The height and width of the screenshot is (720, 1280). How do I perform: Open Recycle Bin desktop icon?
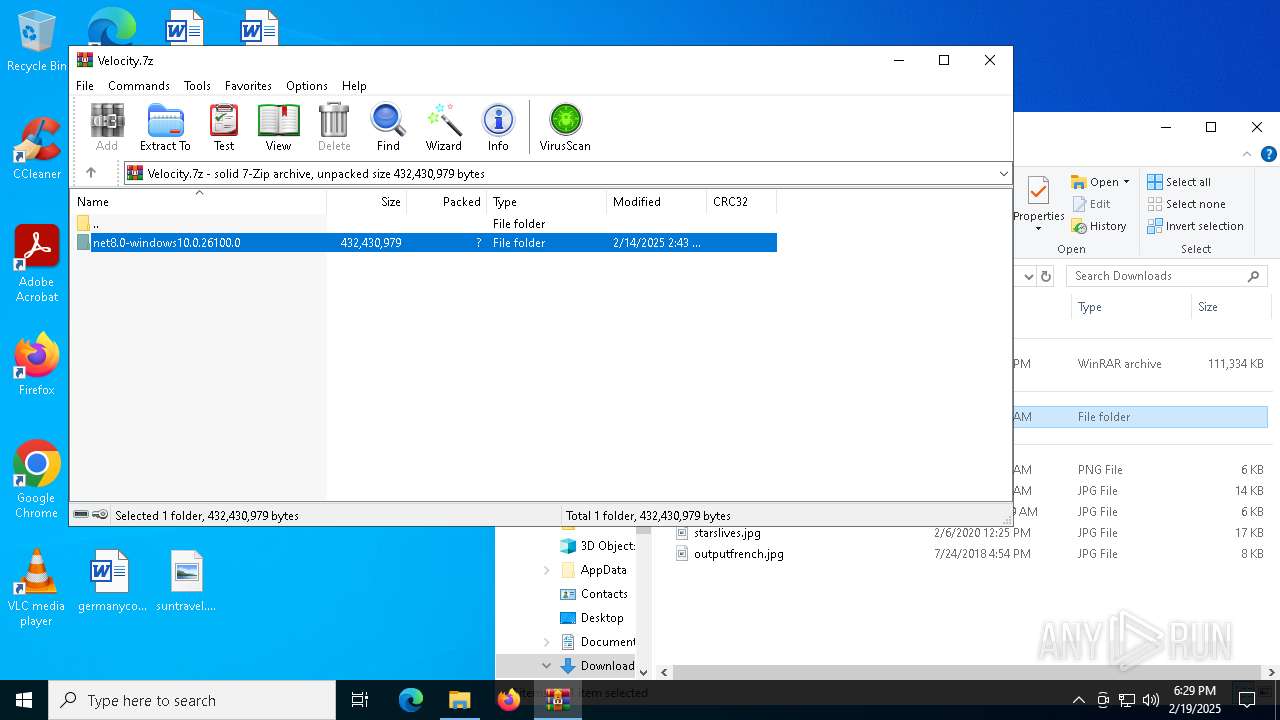pos(36,42)
